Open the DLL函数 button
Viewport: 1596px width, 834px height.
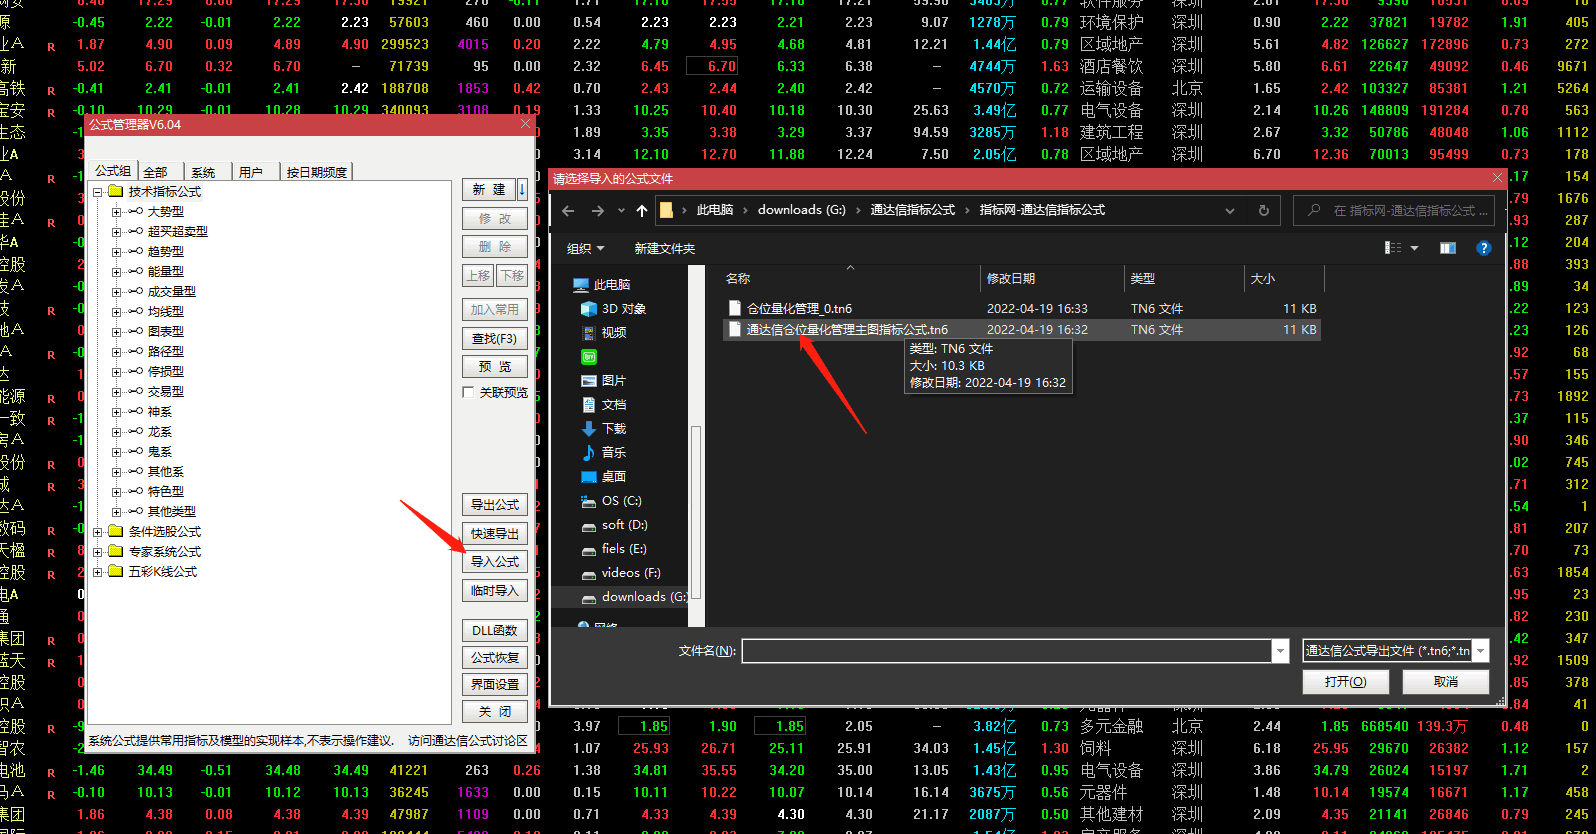495,631
